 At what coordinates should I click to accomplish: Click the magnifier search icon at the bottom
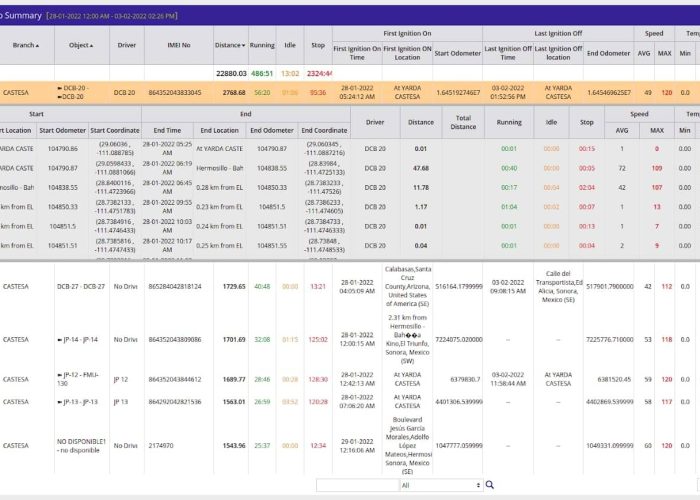pos(489,485)
